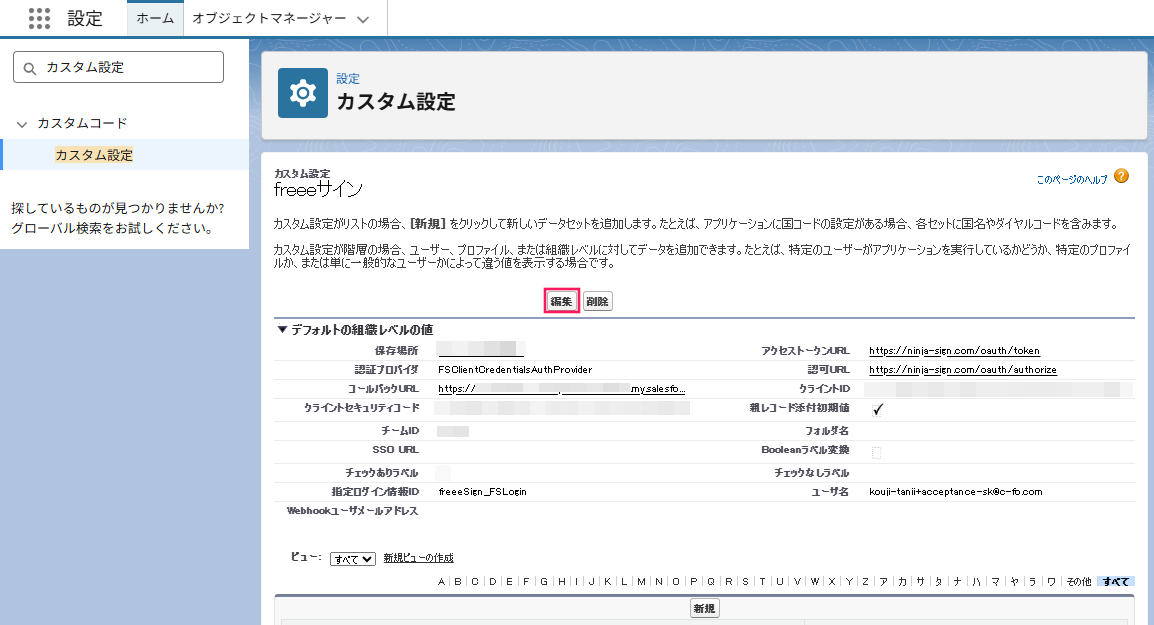1154x625 pixels.
Task: Open the ninja-sign oauth/token URL link
Action: click(955, 350)
